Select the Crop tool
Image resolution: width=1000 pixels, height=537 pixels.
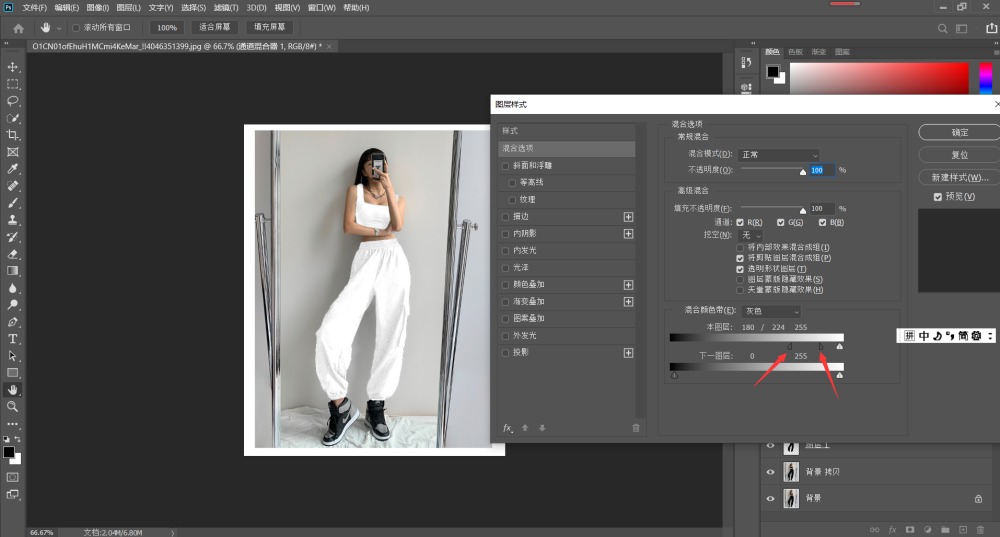(x=12, y=135)
